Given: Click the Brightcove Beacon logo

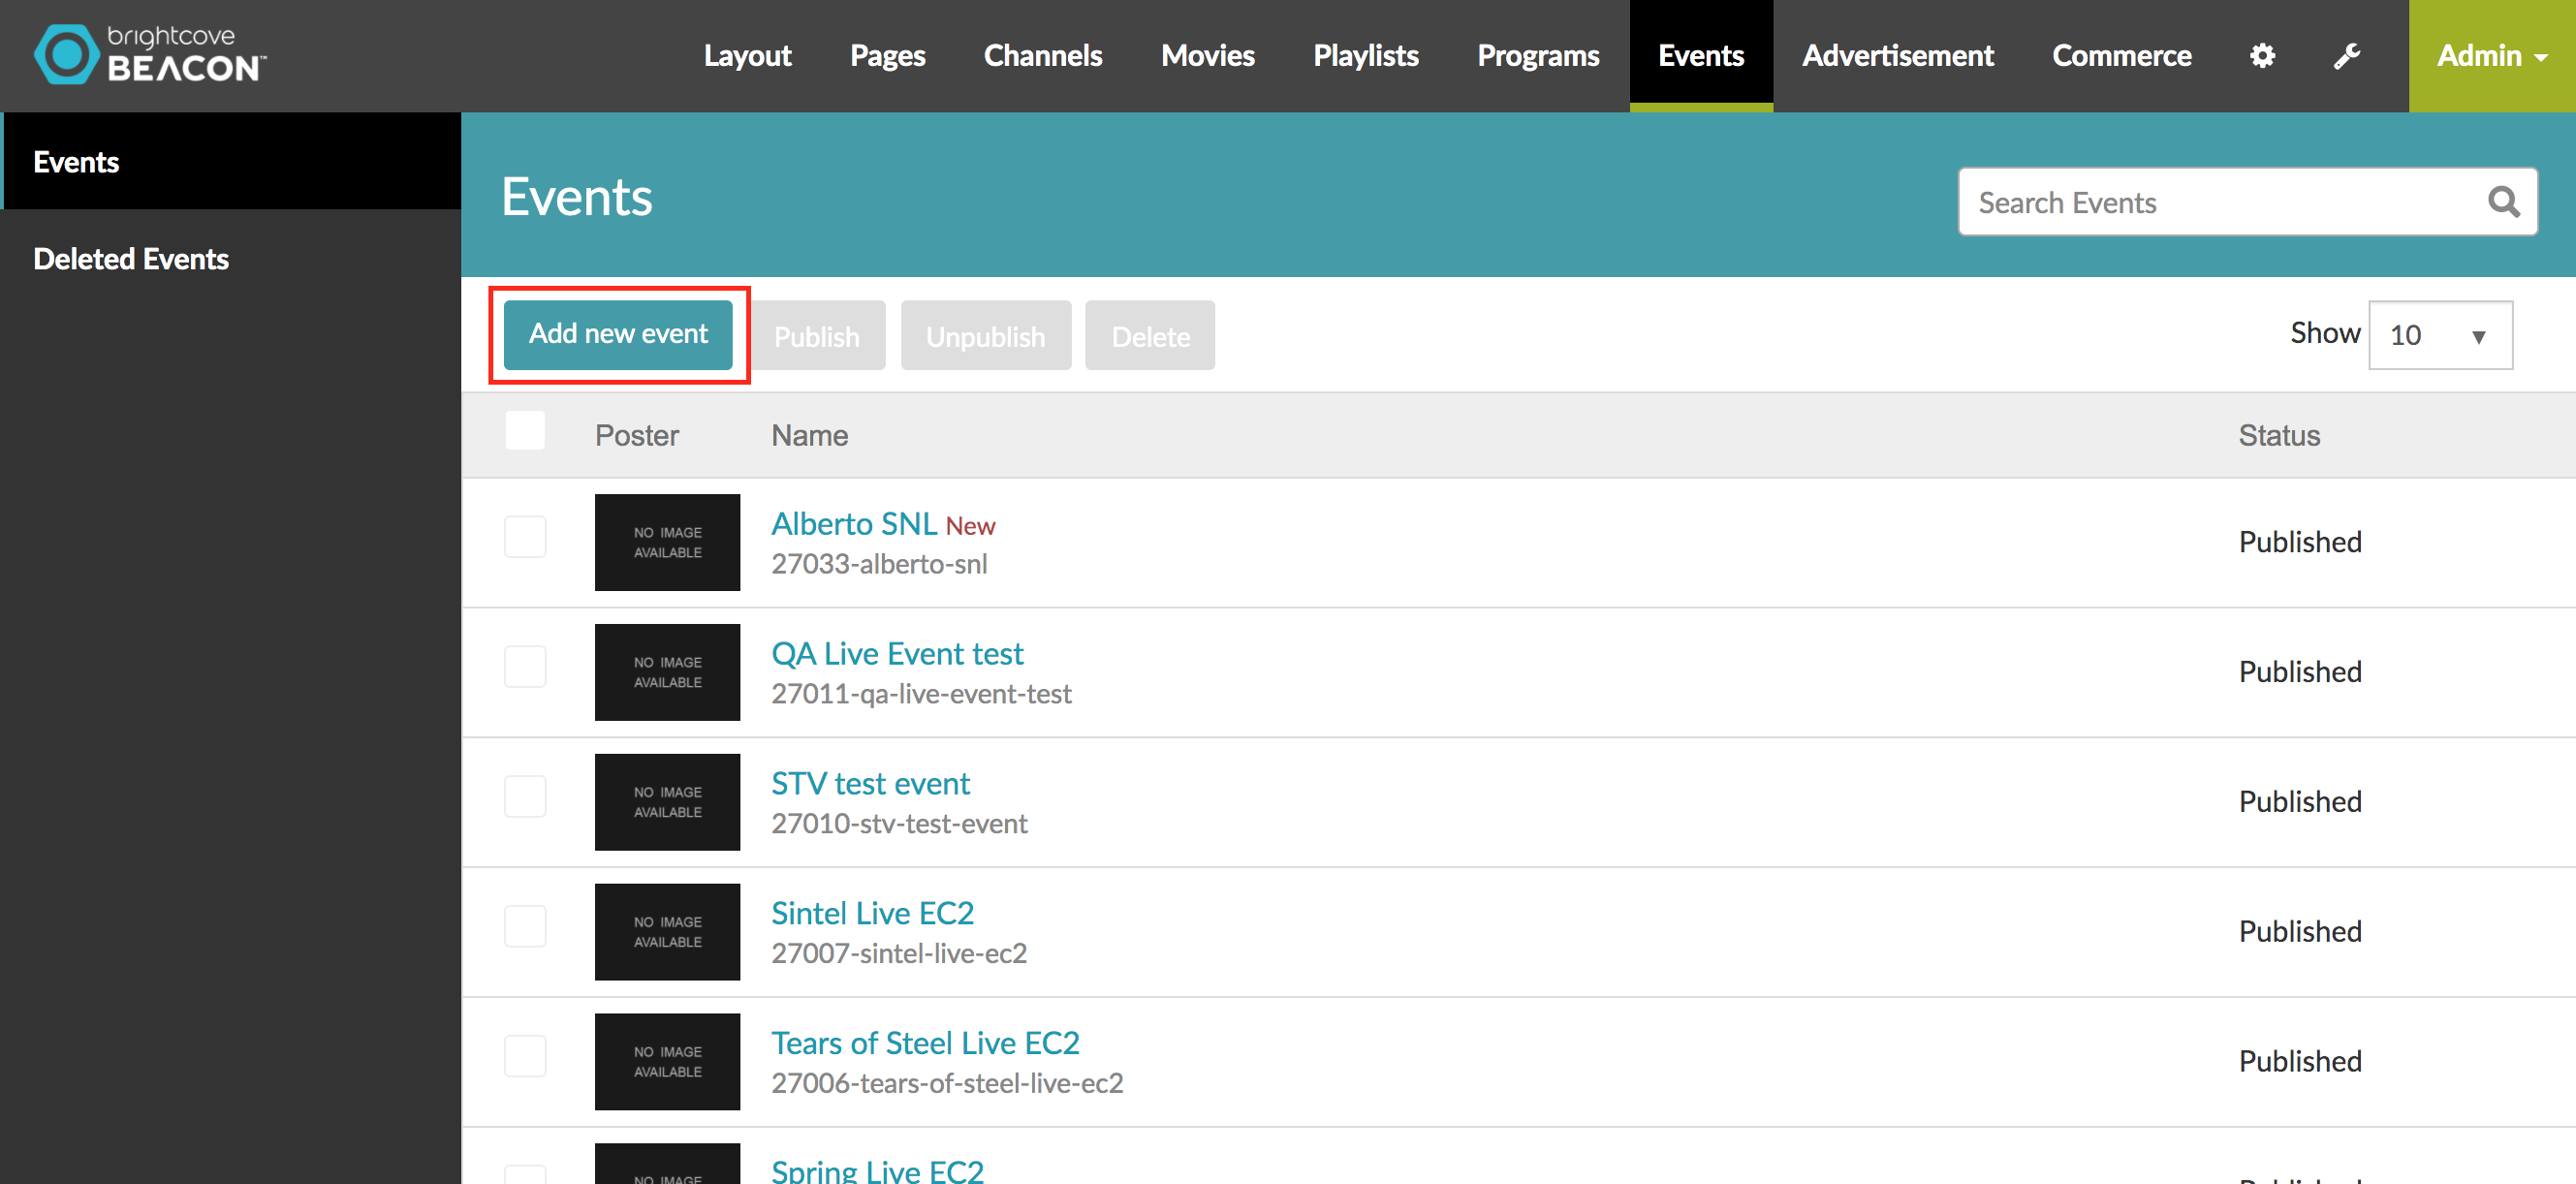Looking at the screenshot, I should coord(150,54).
